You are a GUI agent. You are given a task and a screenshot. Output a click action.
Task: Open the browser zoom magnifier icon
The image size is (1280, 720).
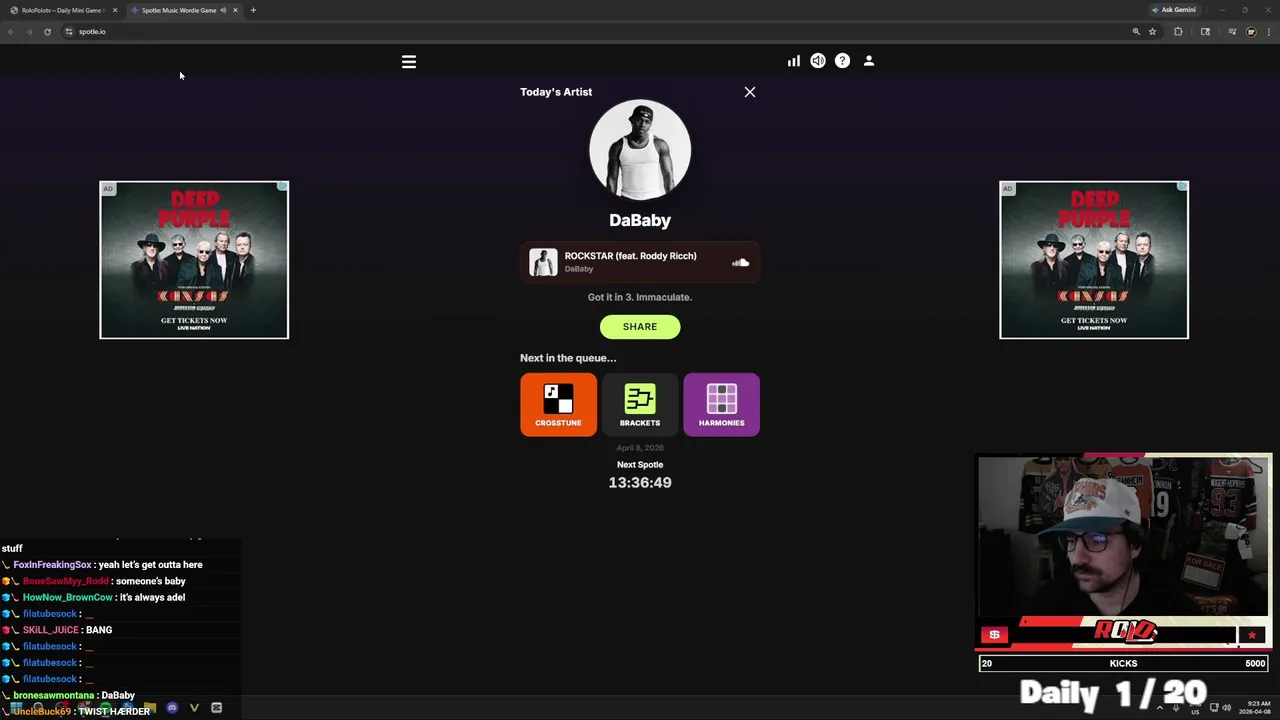click(x=1136, y=32)
